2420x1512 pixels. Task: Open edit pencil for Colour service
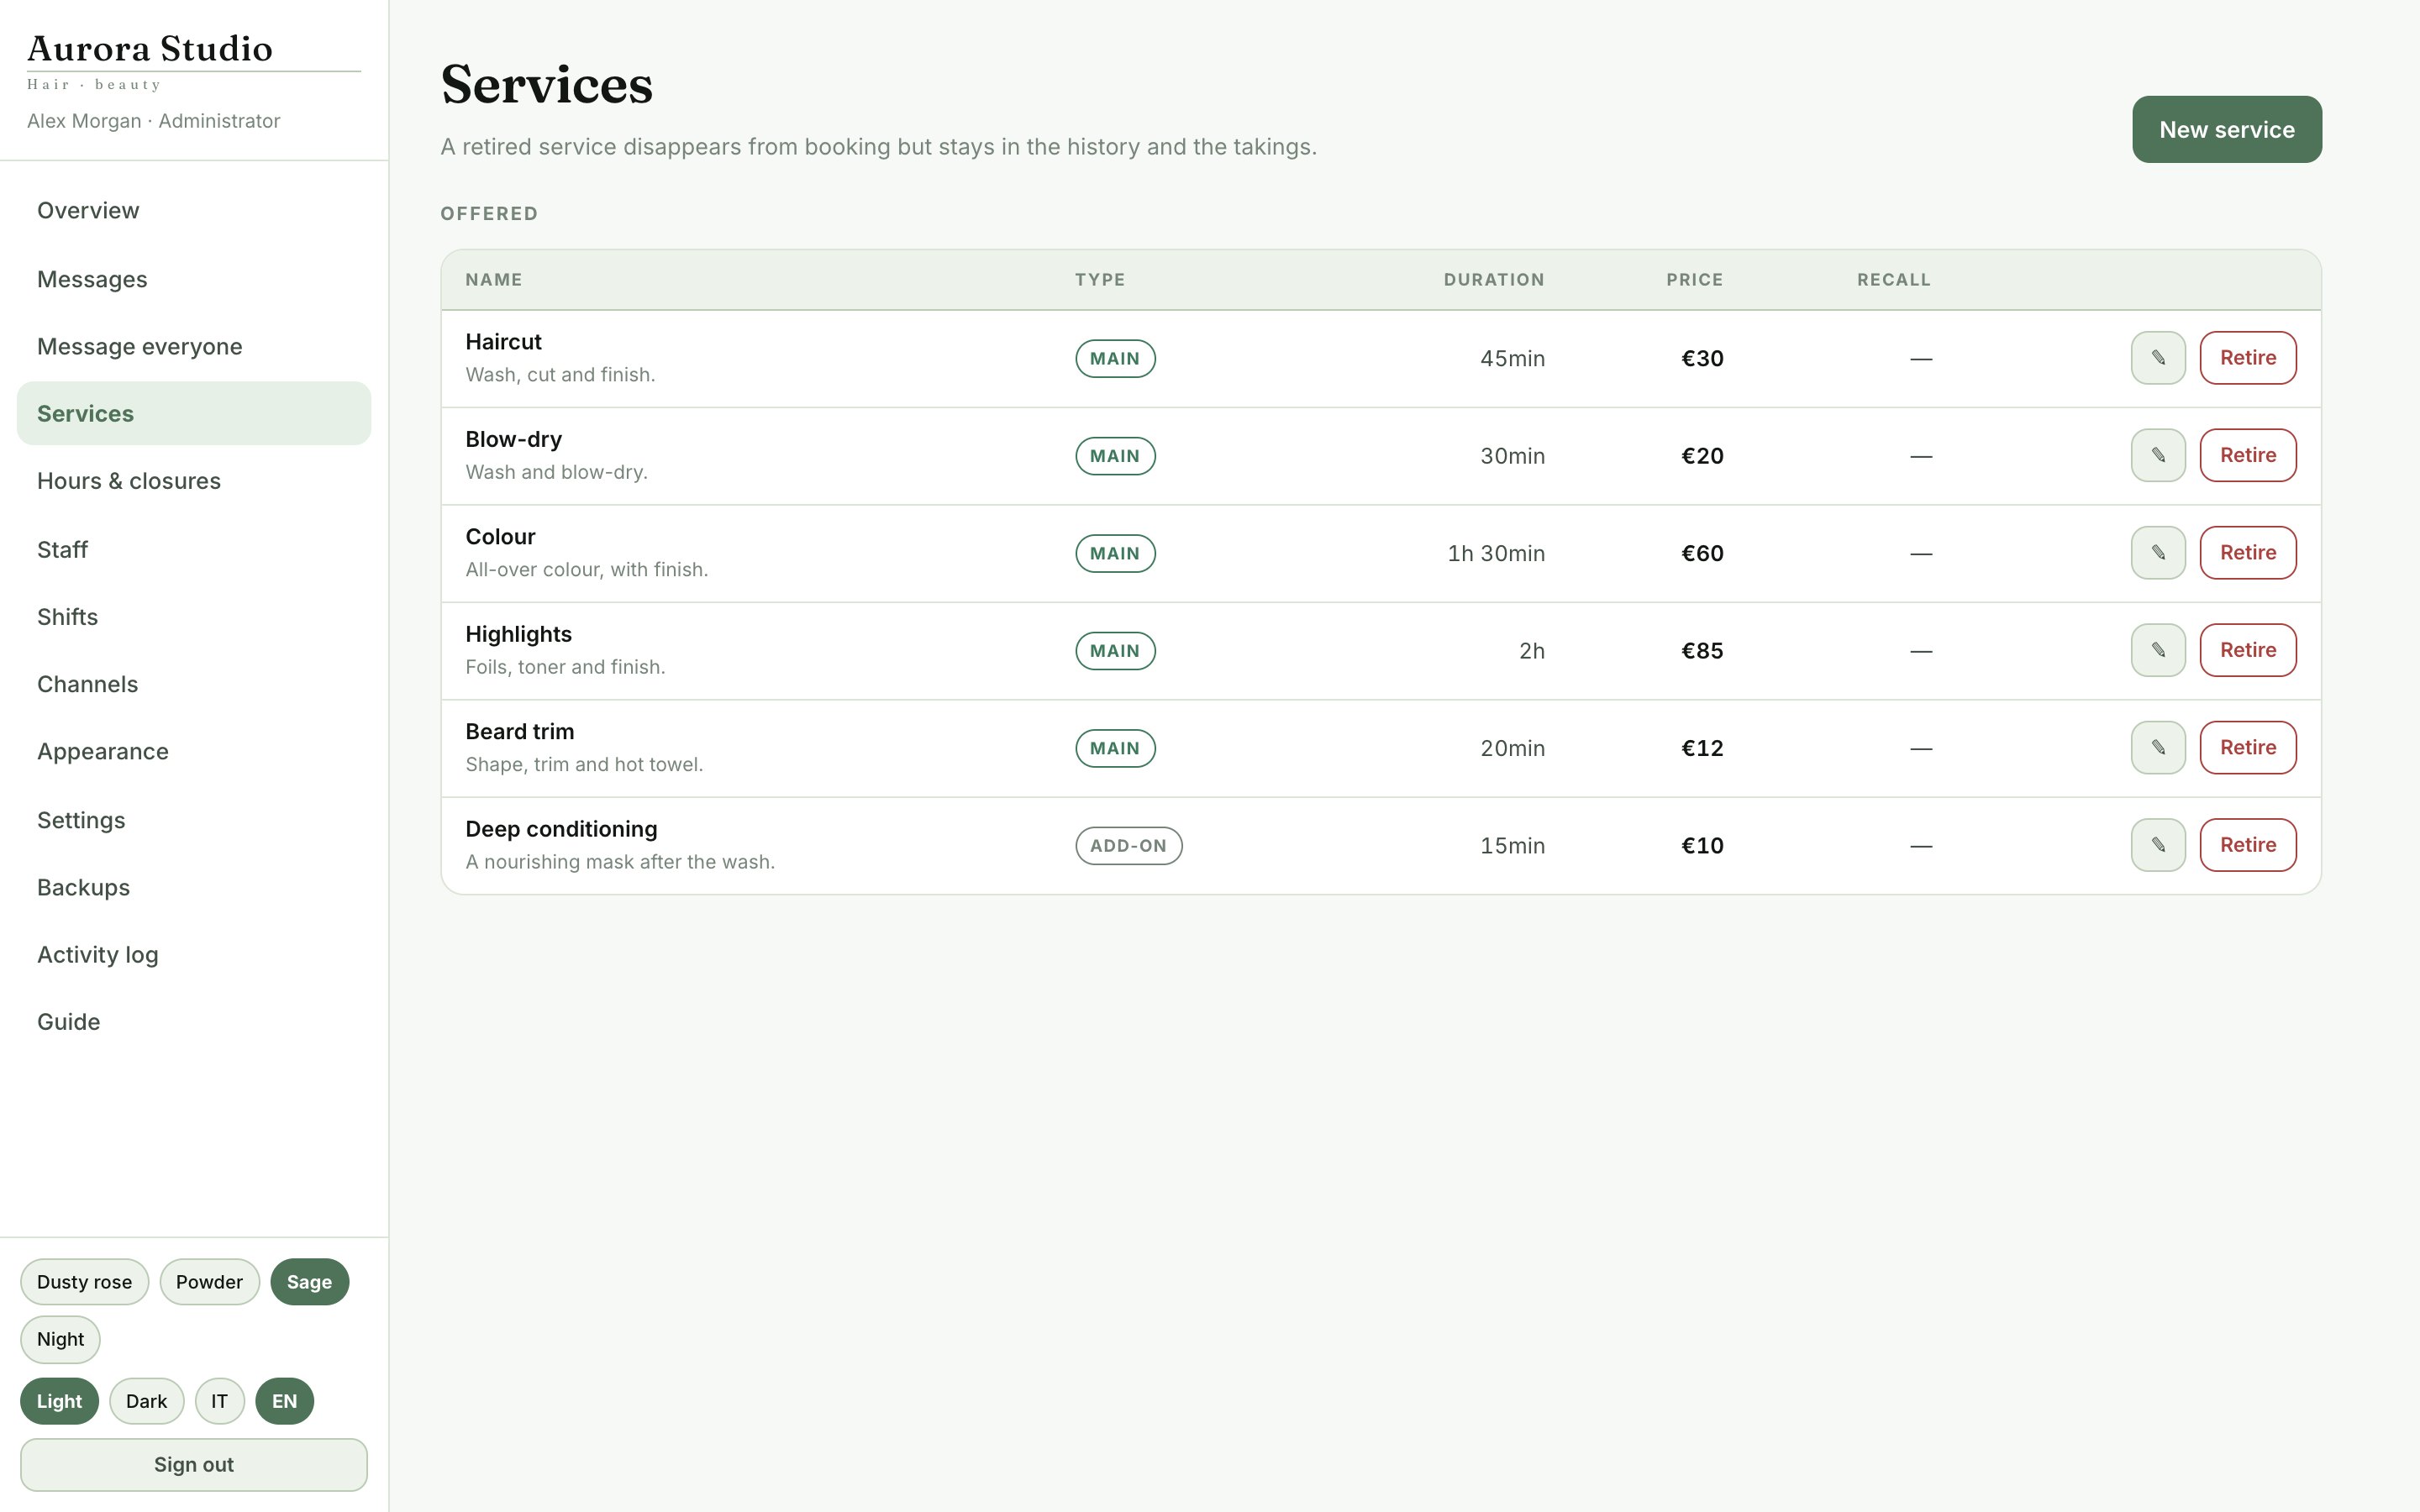click(x=2158, y=553)
